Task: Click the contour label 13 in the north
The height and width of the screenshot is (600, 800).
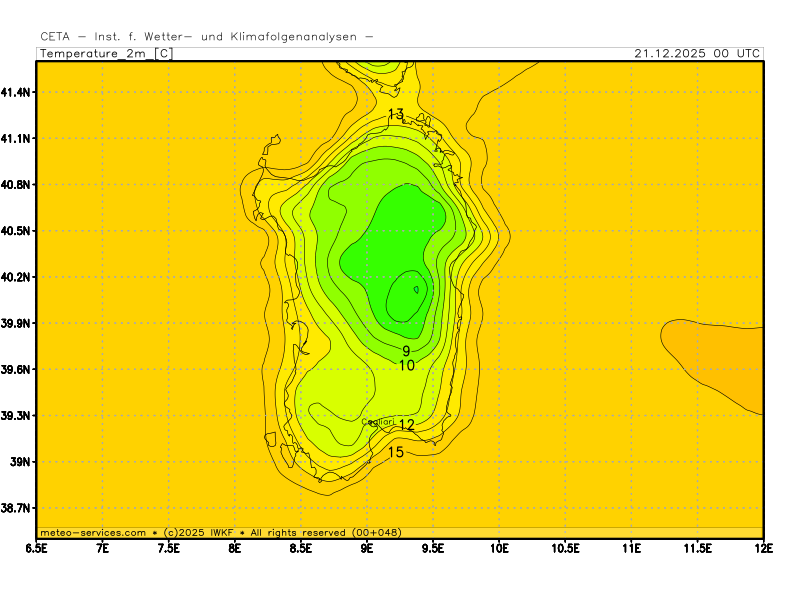Action: [396, 114]
